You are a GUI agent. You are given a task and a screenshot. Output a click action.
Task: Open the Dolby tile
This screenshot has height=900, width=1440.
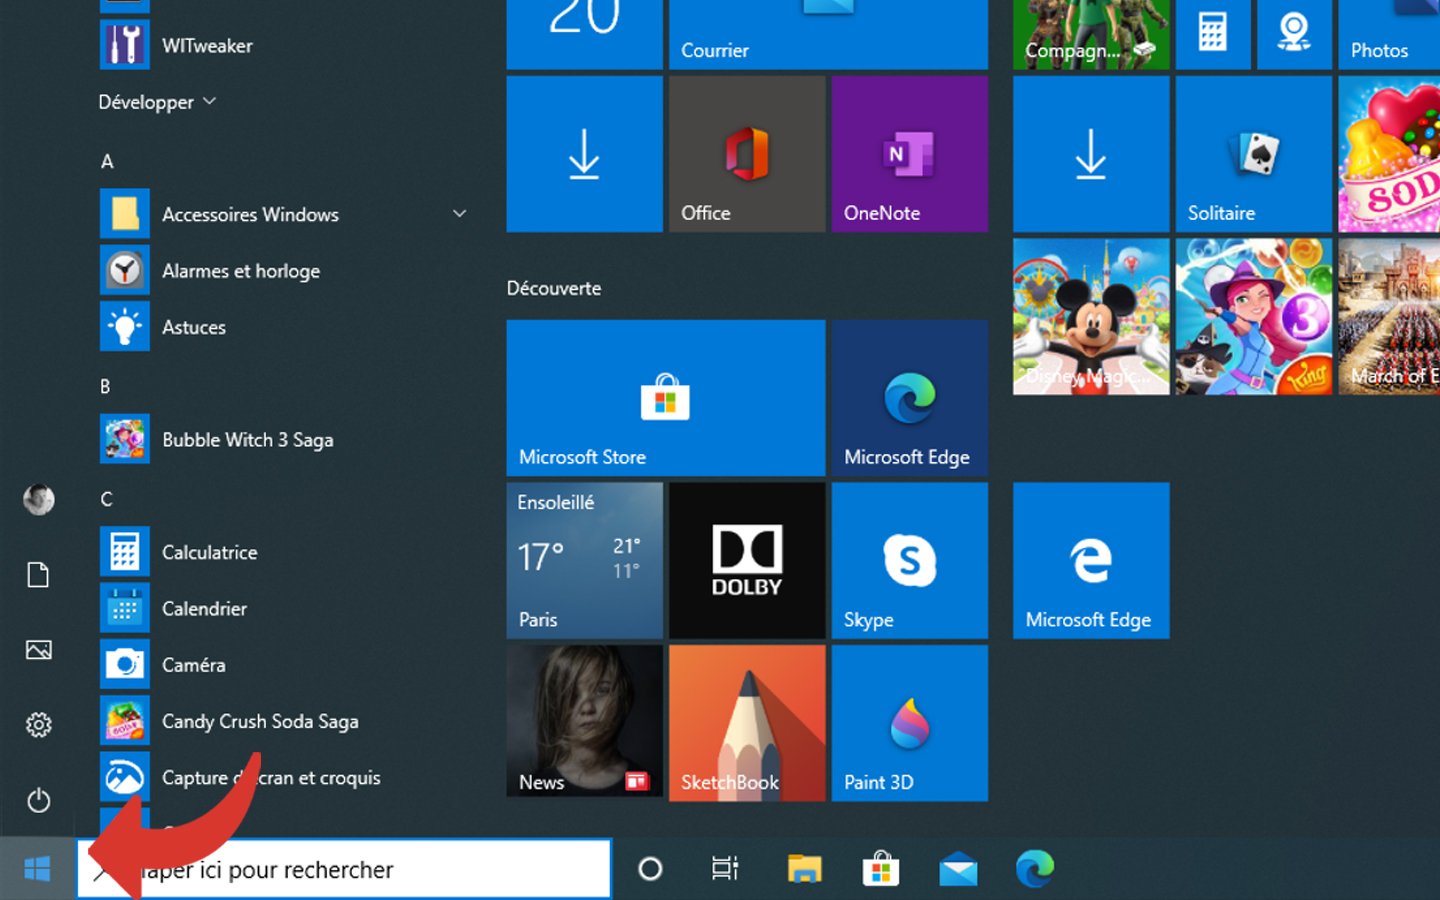click(746, 560)
